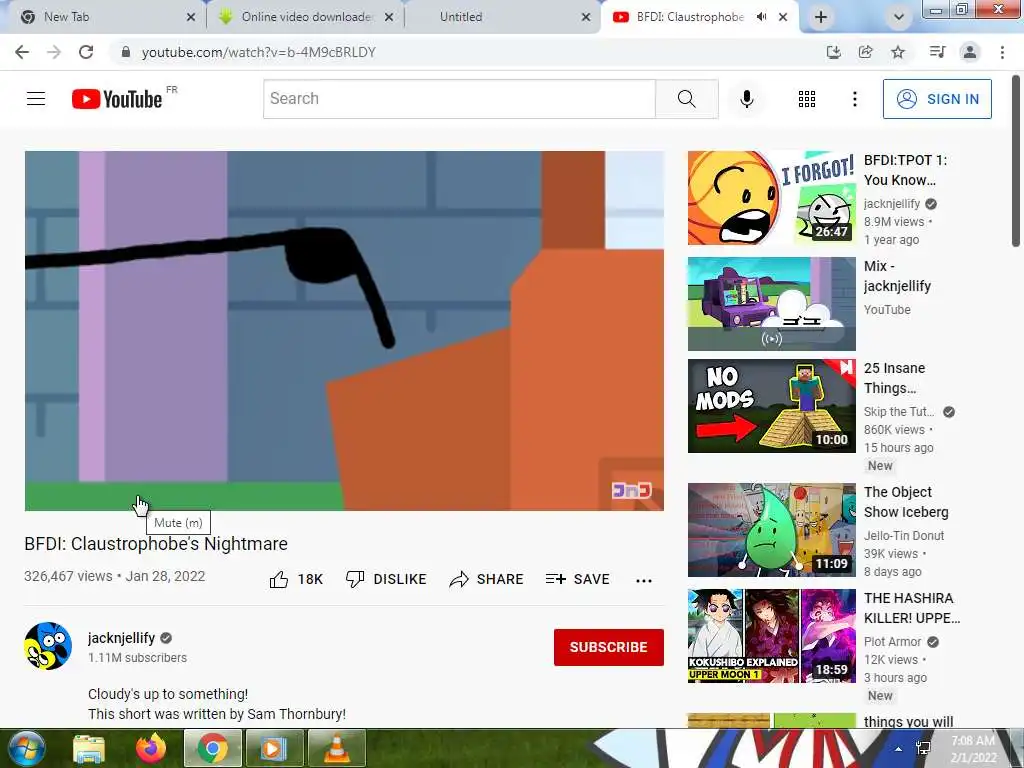1024x768 pixels.
Task: Click the video title text
Action: click(x=156, y=543)
